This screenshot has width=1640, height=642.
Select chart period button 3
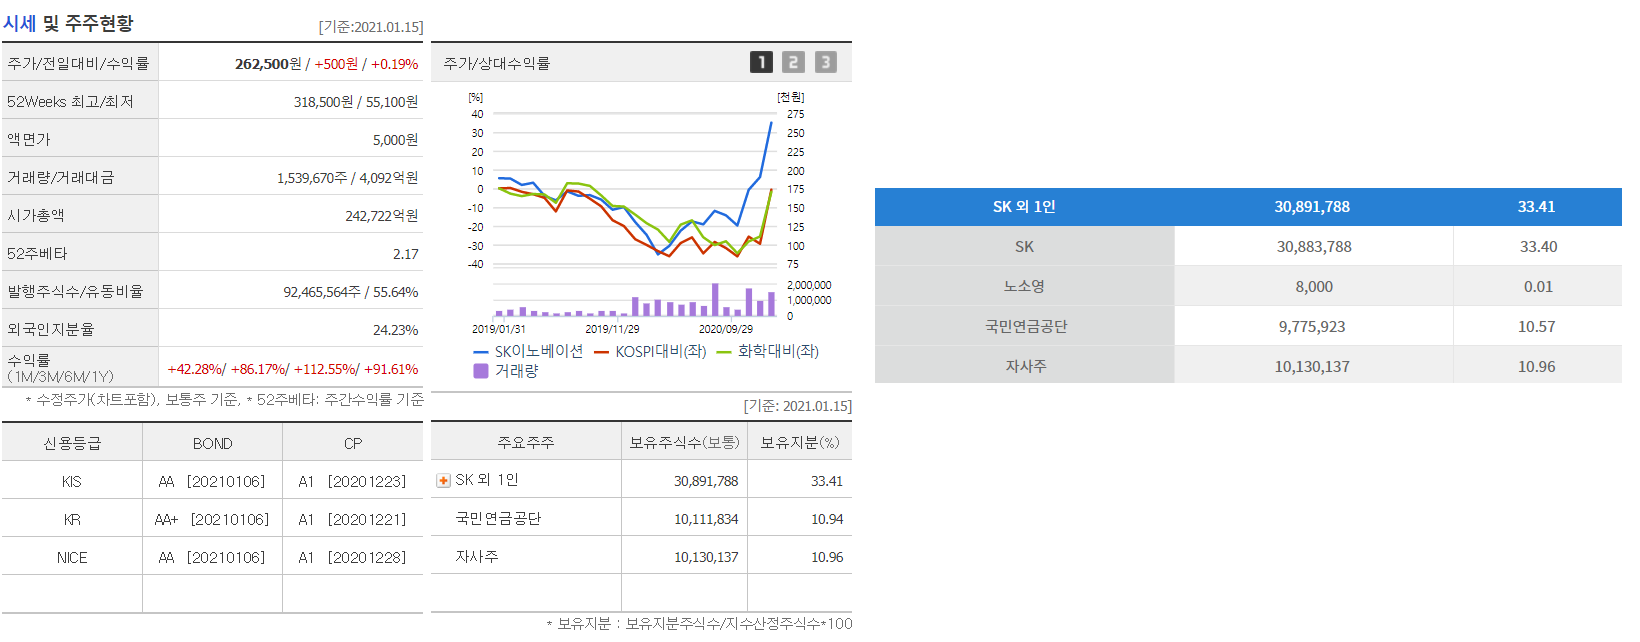click(825, 62)
